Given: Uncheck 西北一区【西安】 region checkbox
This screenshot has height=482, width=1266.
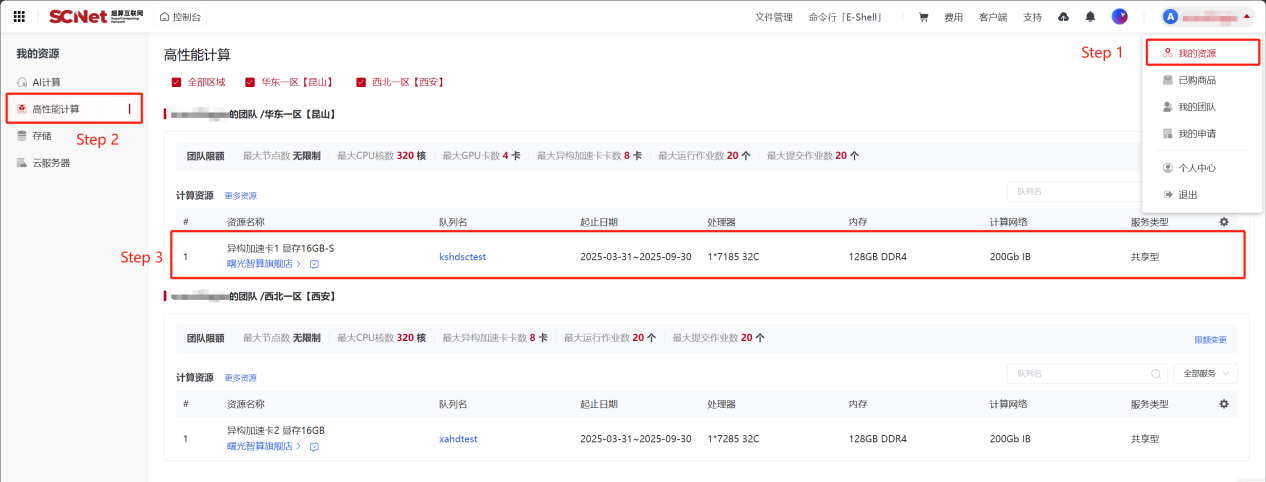Looking at the screenshot, I should pyautogui.click(x=361, y=82).
